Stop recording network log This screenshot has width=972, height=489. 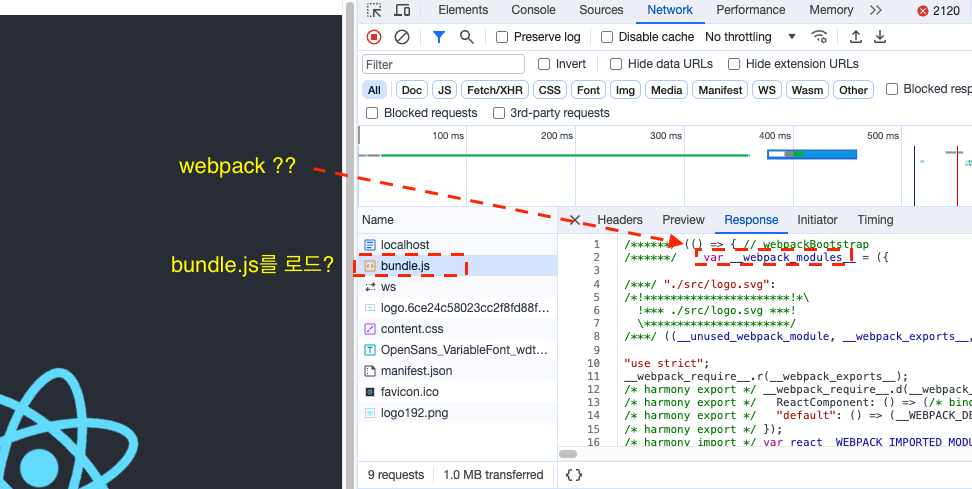[x=374, y=37]
